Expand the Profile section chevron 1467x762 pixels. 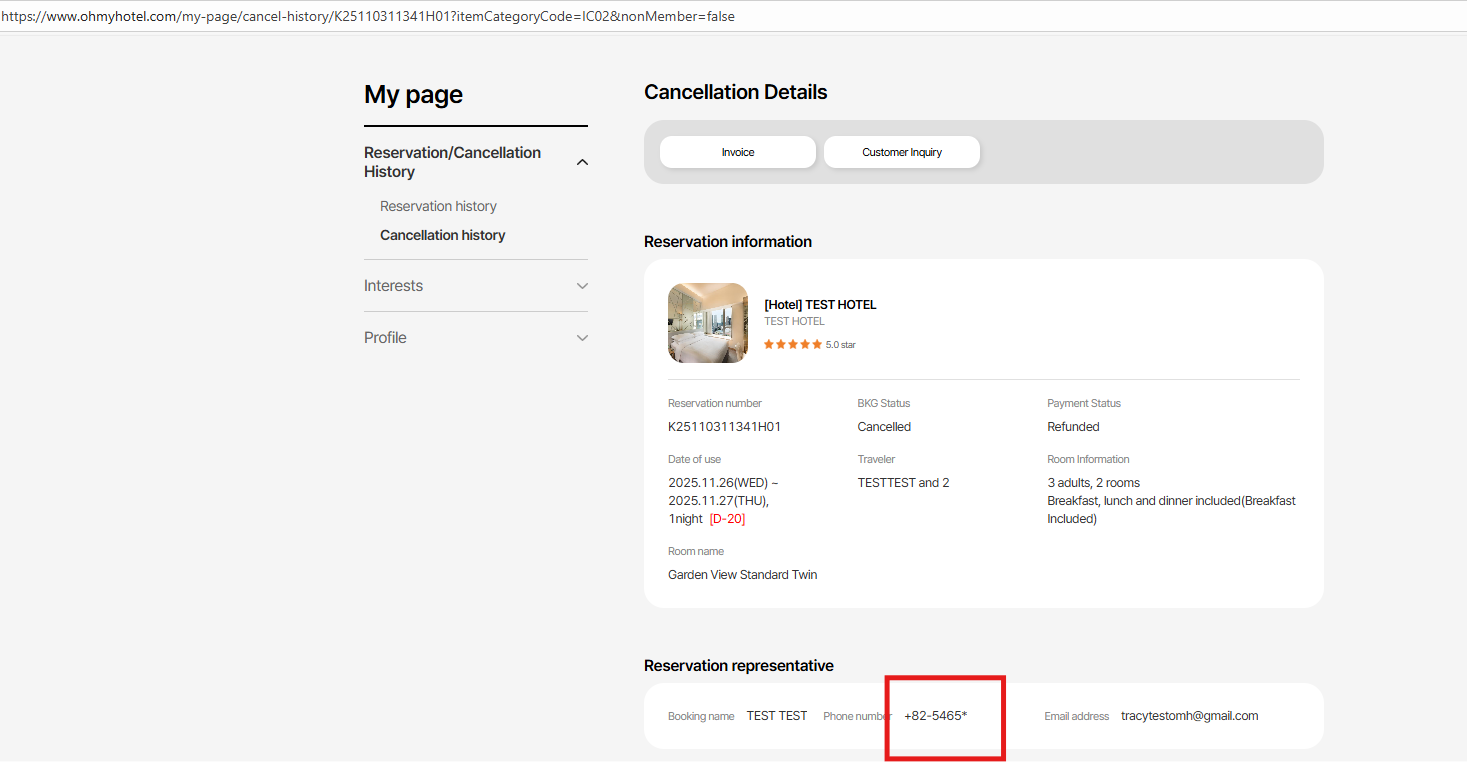pos(583,338)
